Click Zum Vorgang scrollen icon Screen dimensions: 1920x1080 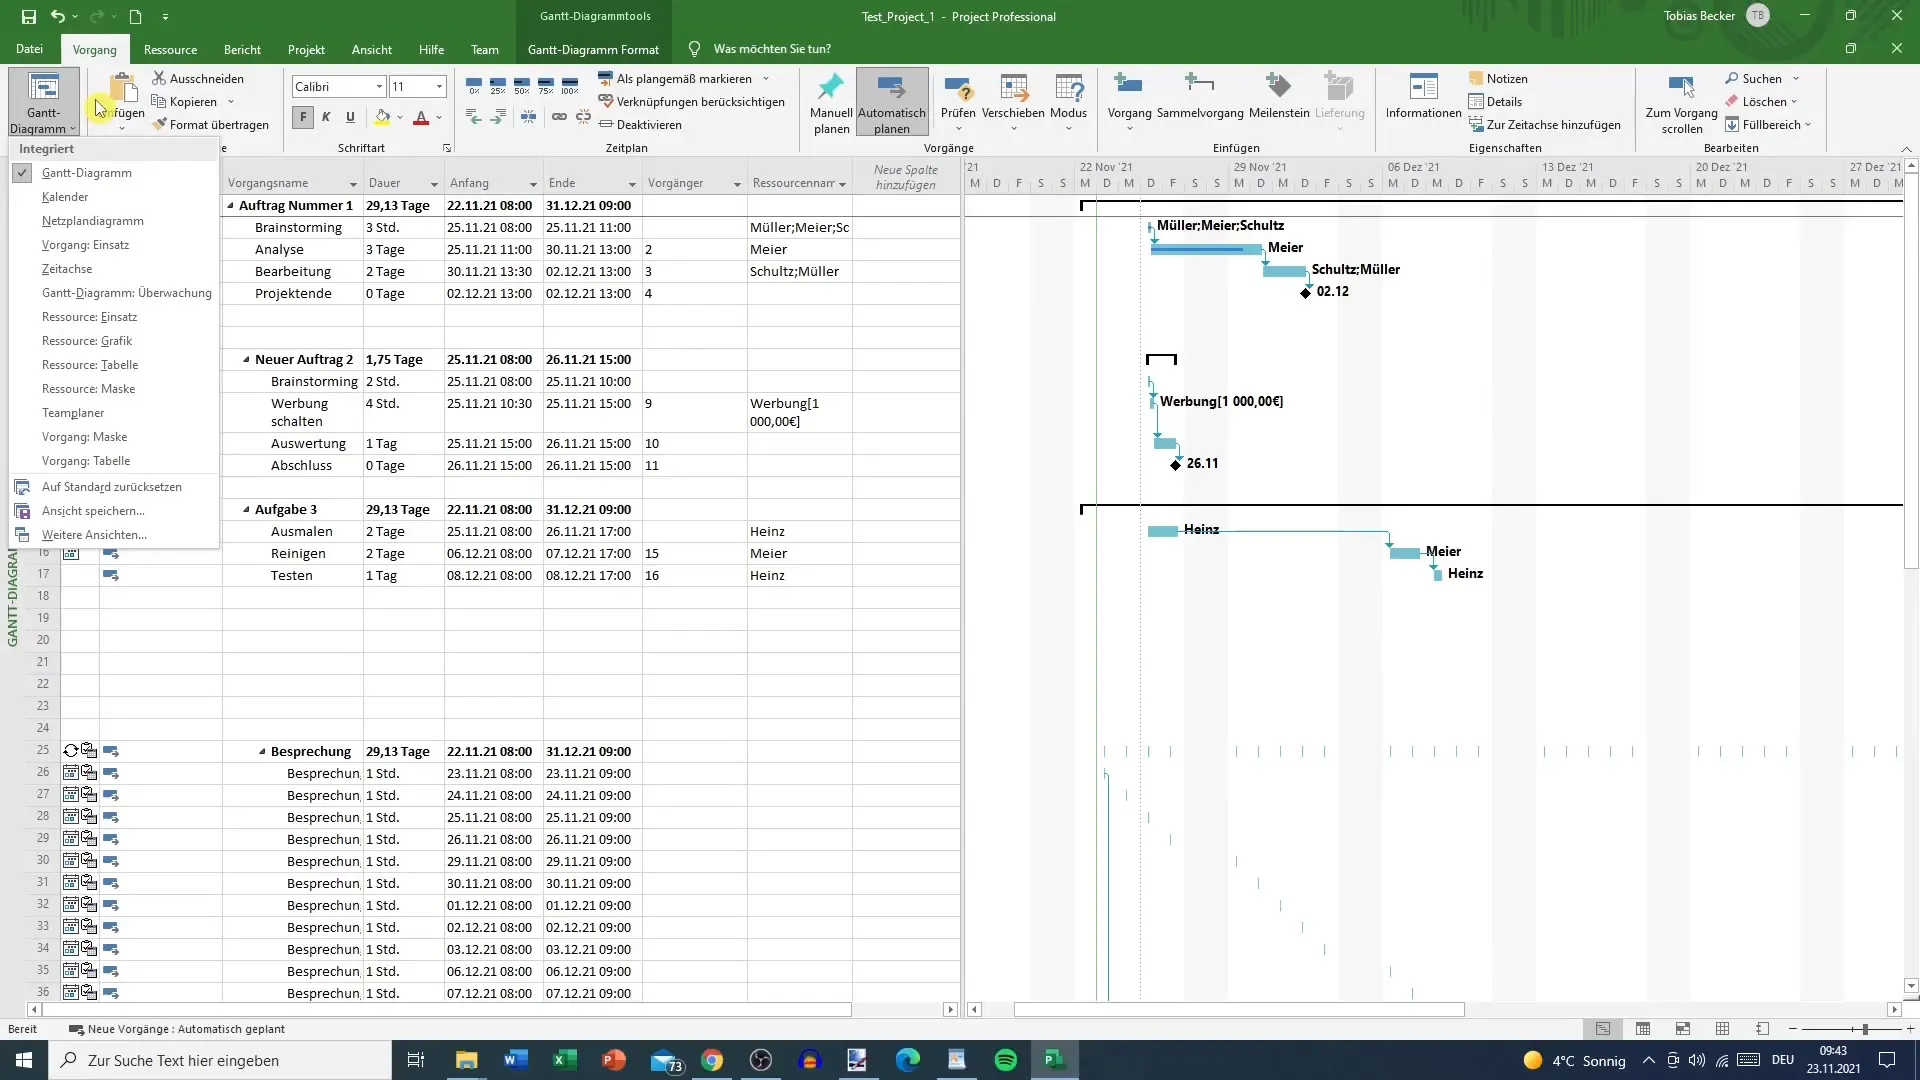(x=1682, y=87)
